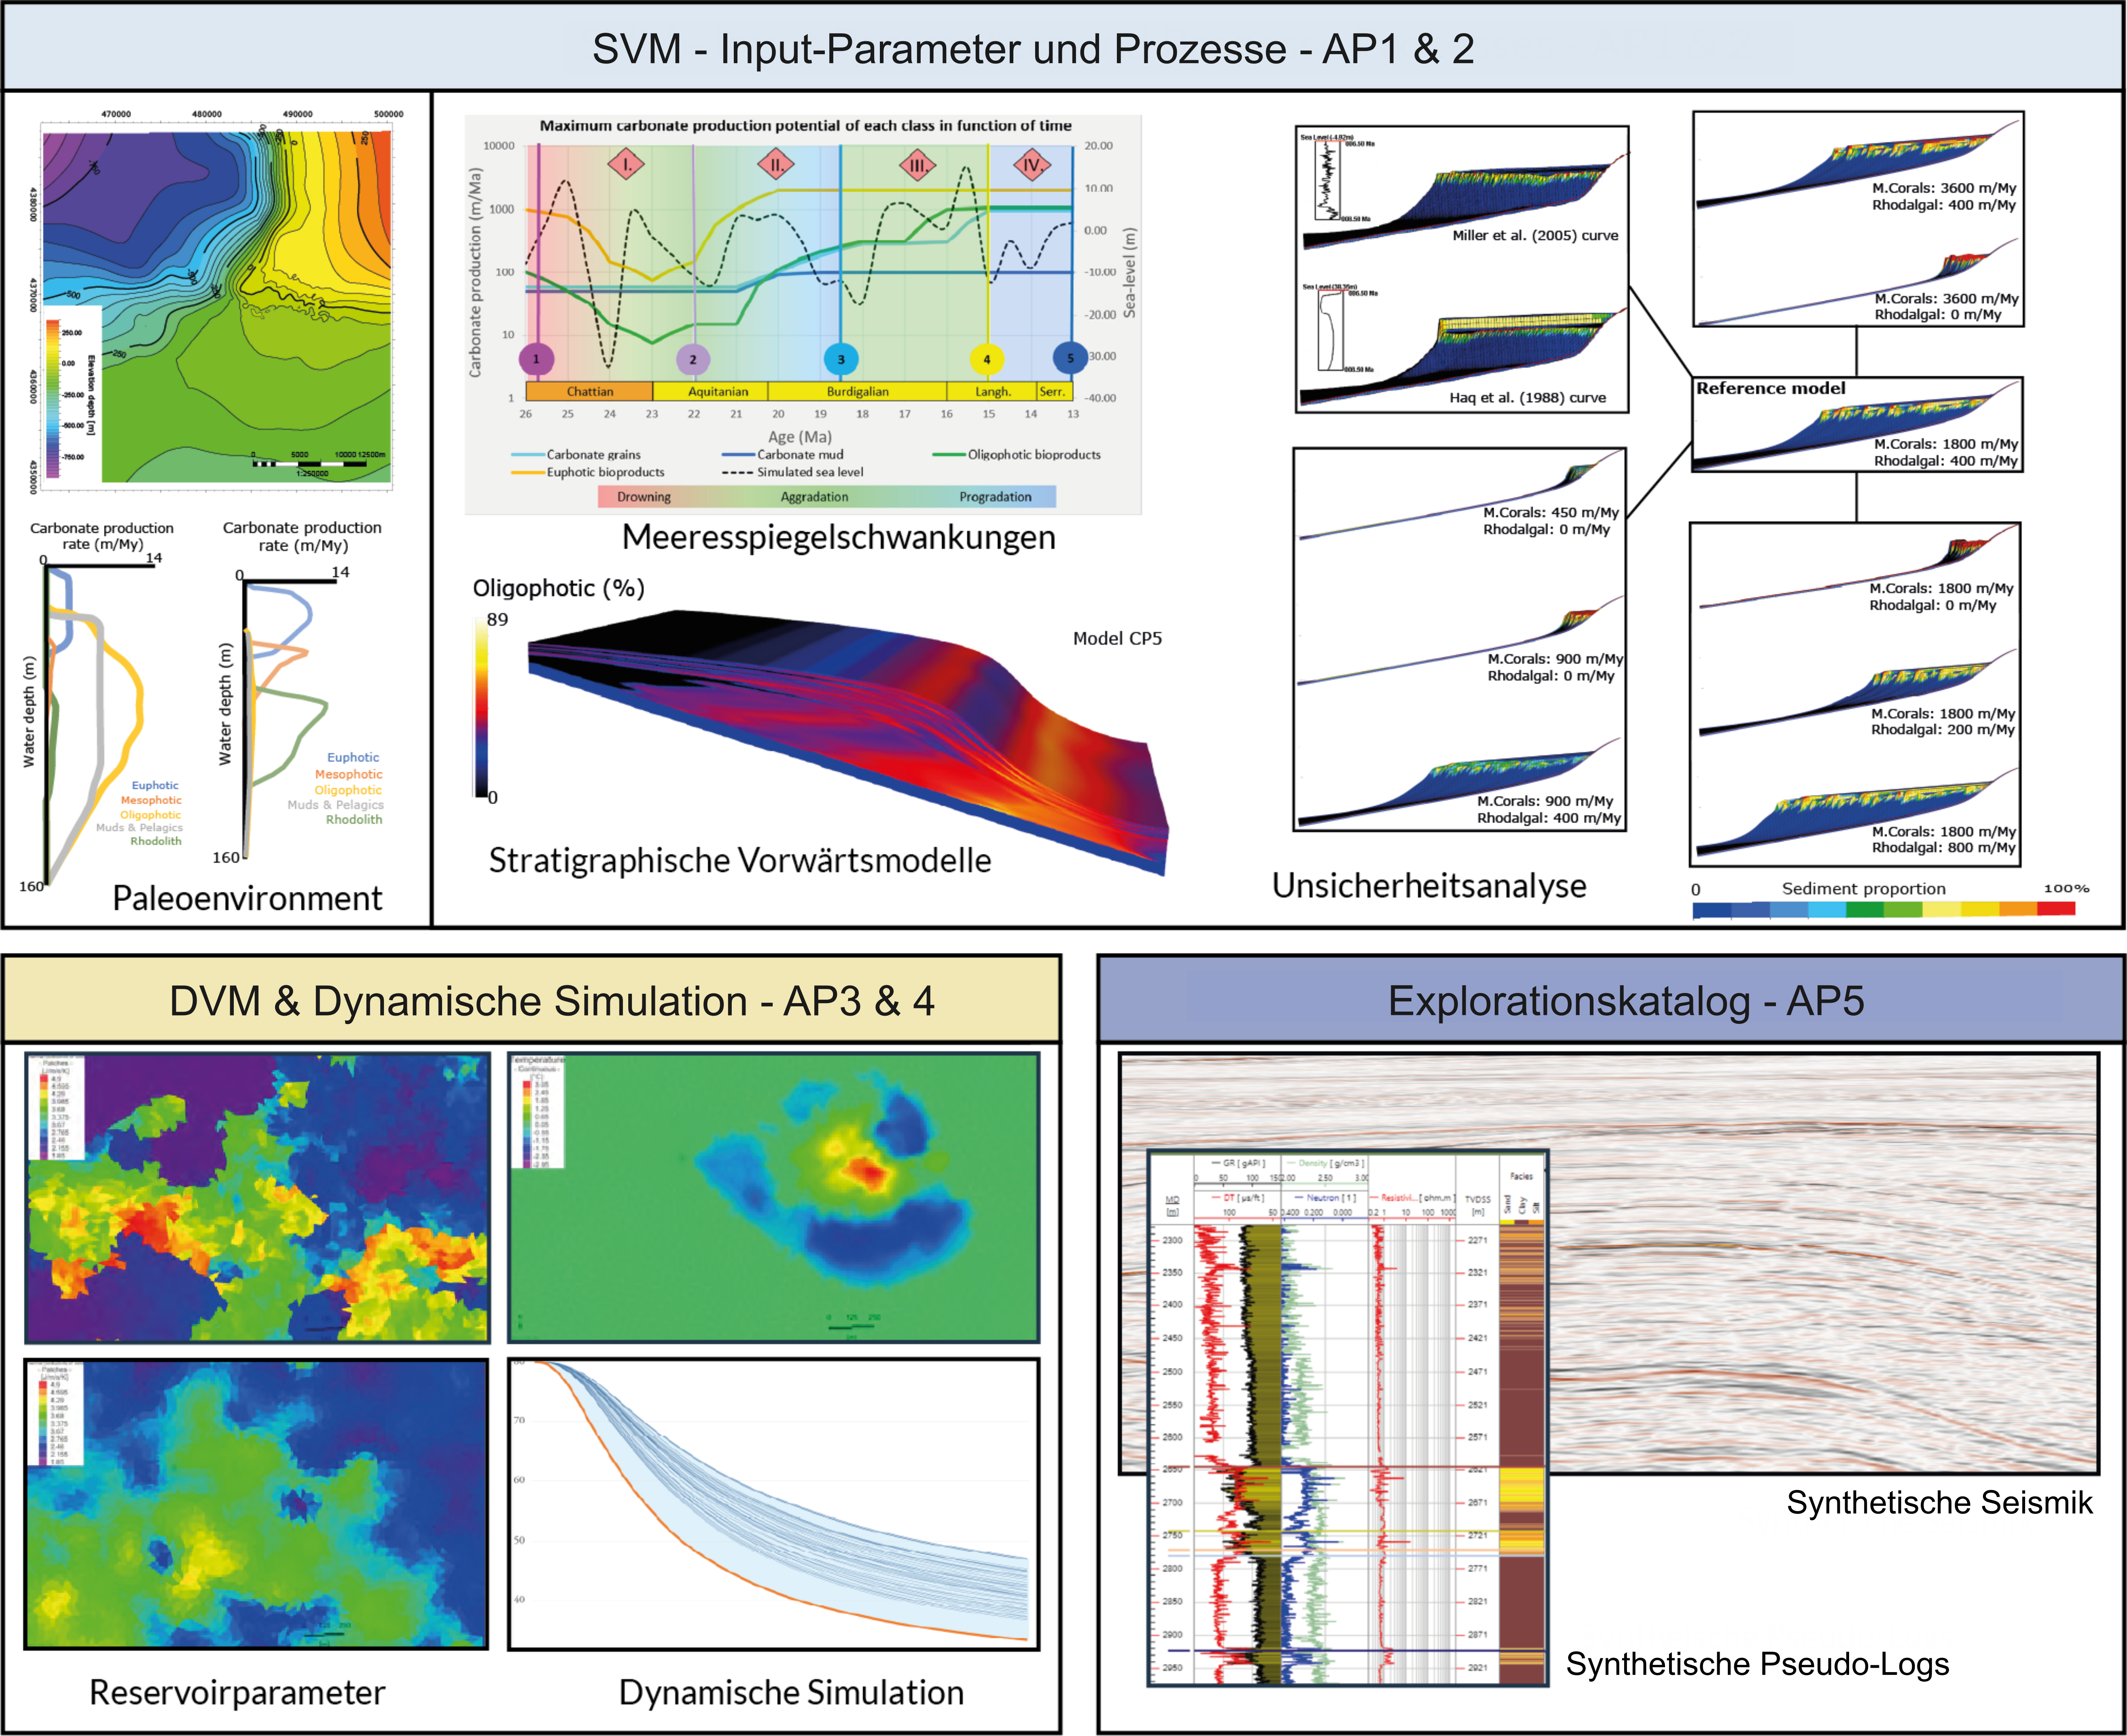The height and width of the screenshot is (1736, 2127).
Task: Click the 'Unsicherheitsanalyse' caption
Action: 1429,886
